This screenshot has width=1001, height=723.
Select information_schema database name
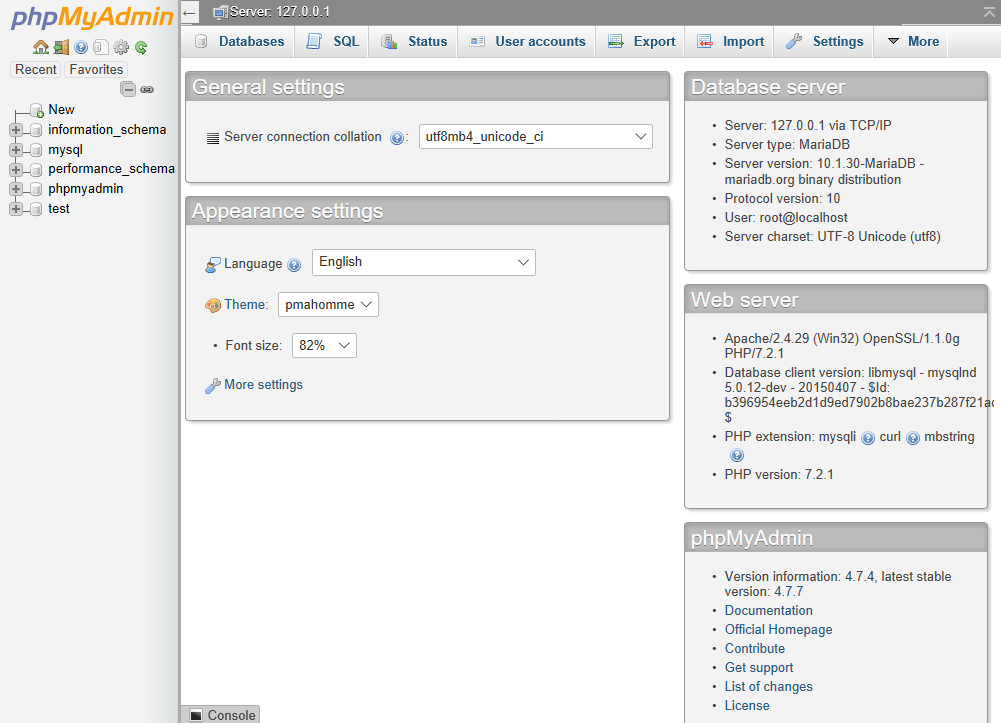[107, 130]
